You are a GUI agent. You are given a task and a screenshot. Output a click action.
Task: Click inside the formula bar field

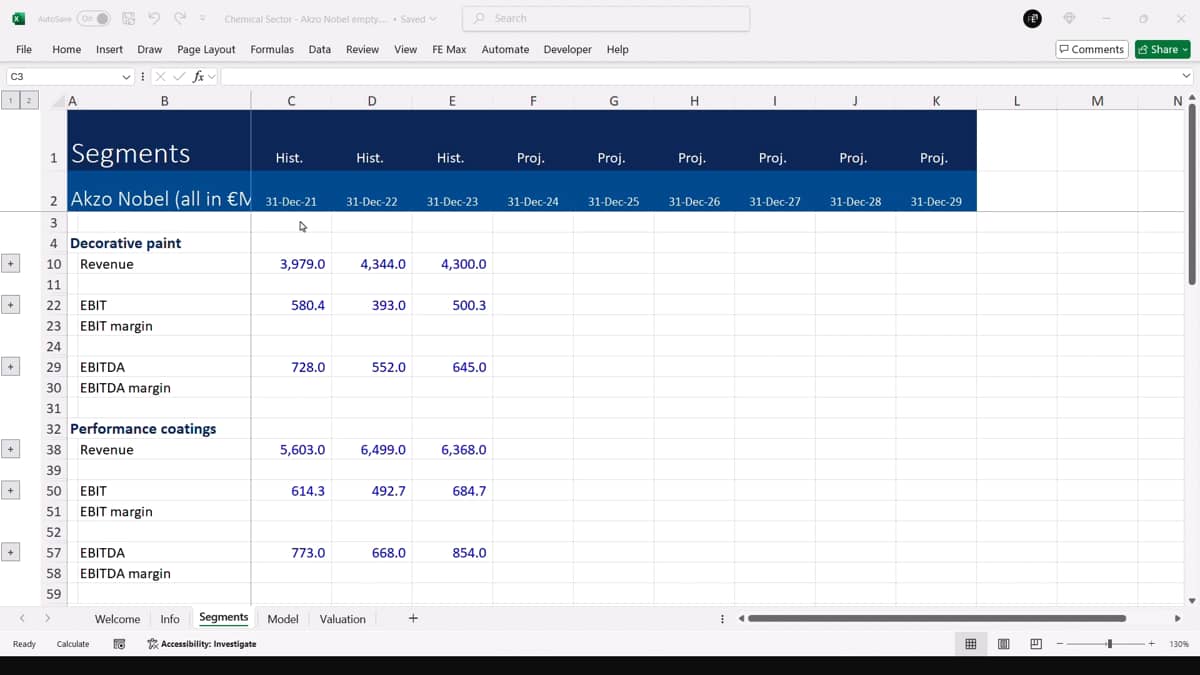(x=699, y=76)
